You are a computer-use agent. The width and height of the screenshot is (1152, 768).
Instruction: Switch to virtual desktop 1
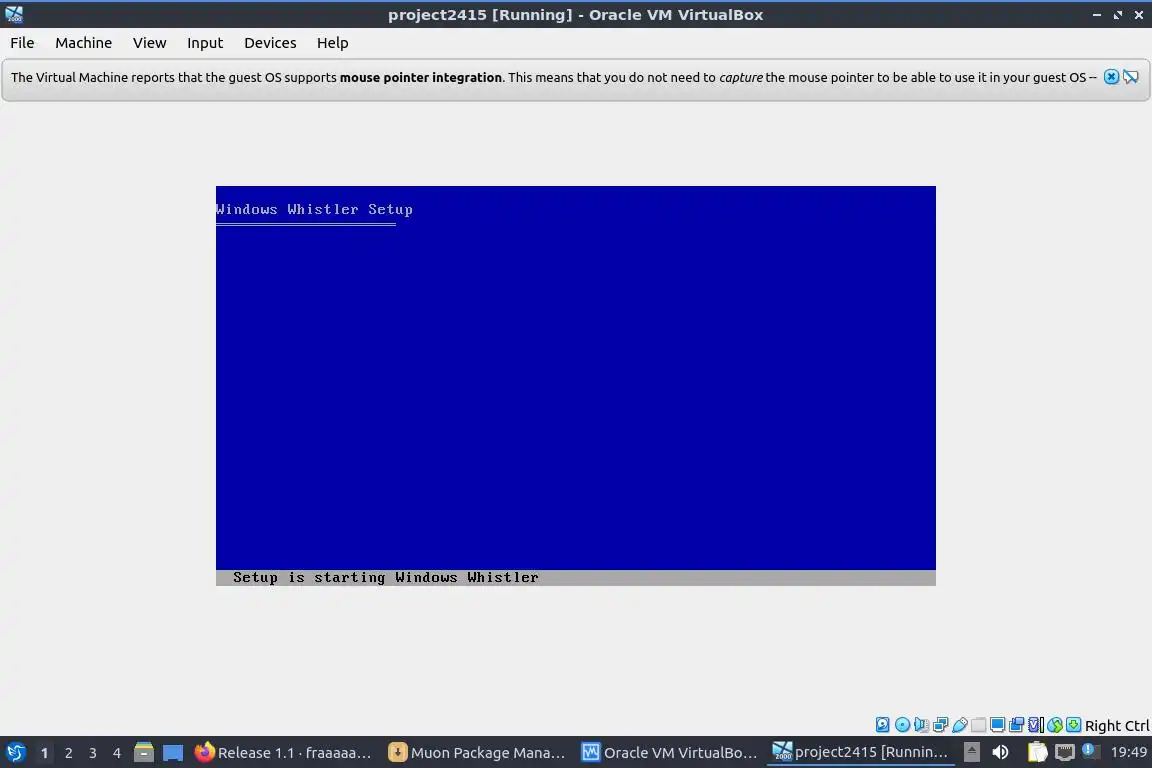point(44,753)
